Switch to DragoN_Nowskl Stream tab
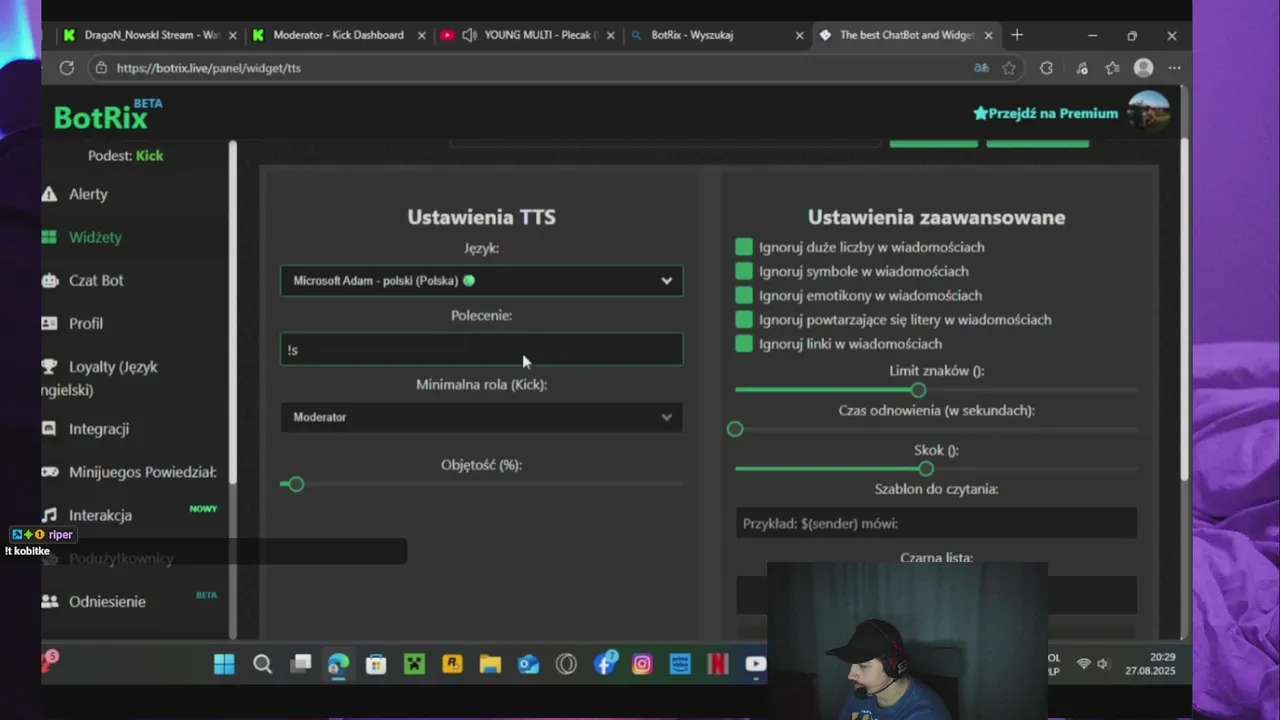 click(150, 35)
